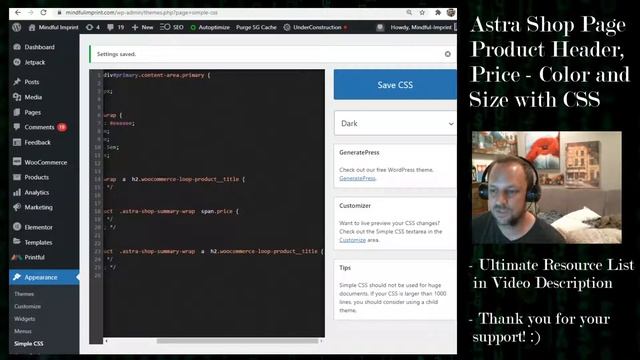Viewport: 640px width, 360px height.
Task: Open the browser extensions puzzle icon
Action: 438,13
